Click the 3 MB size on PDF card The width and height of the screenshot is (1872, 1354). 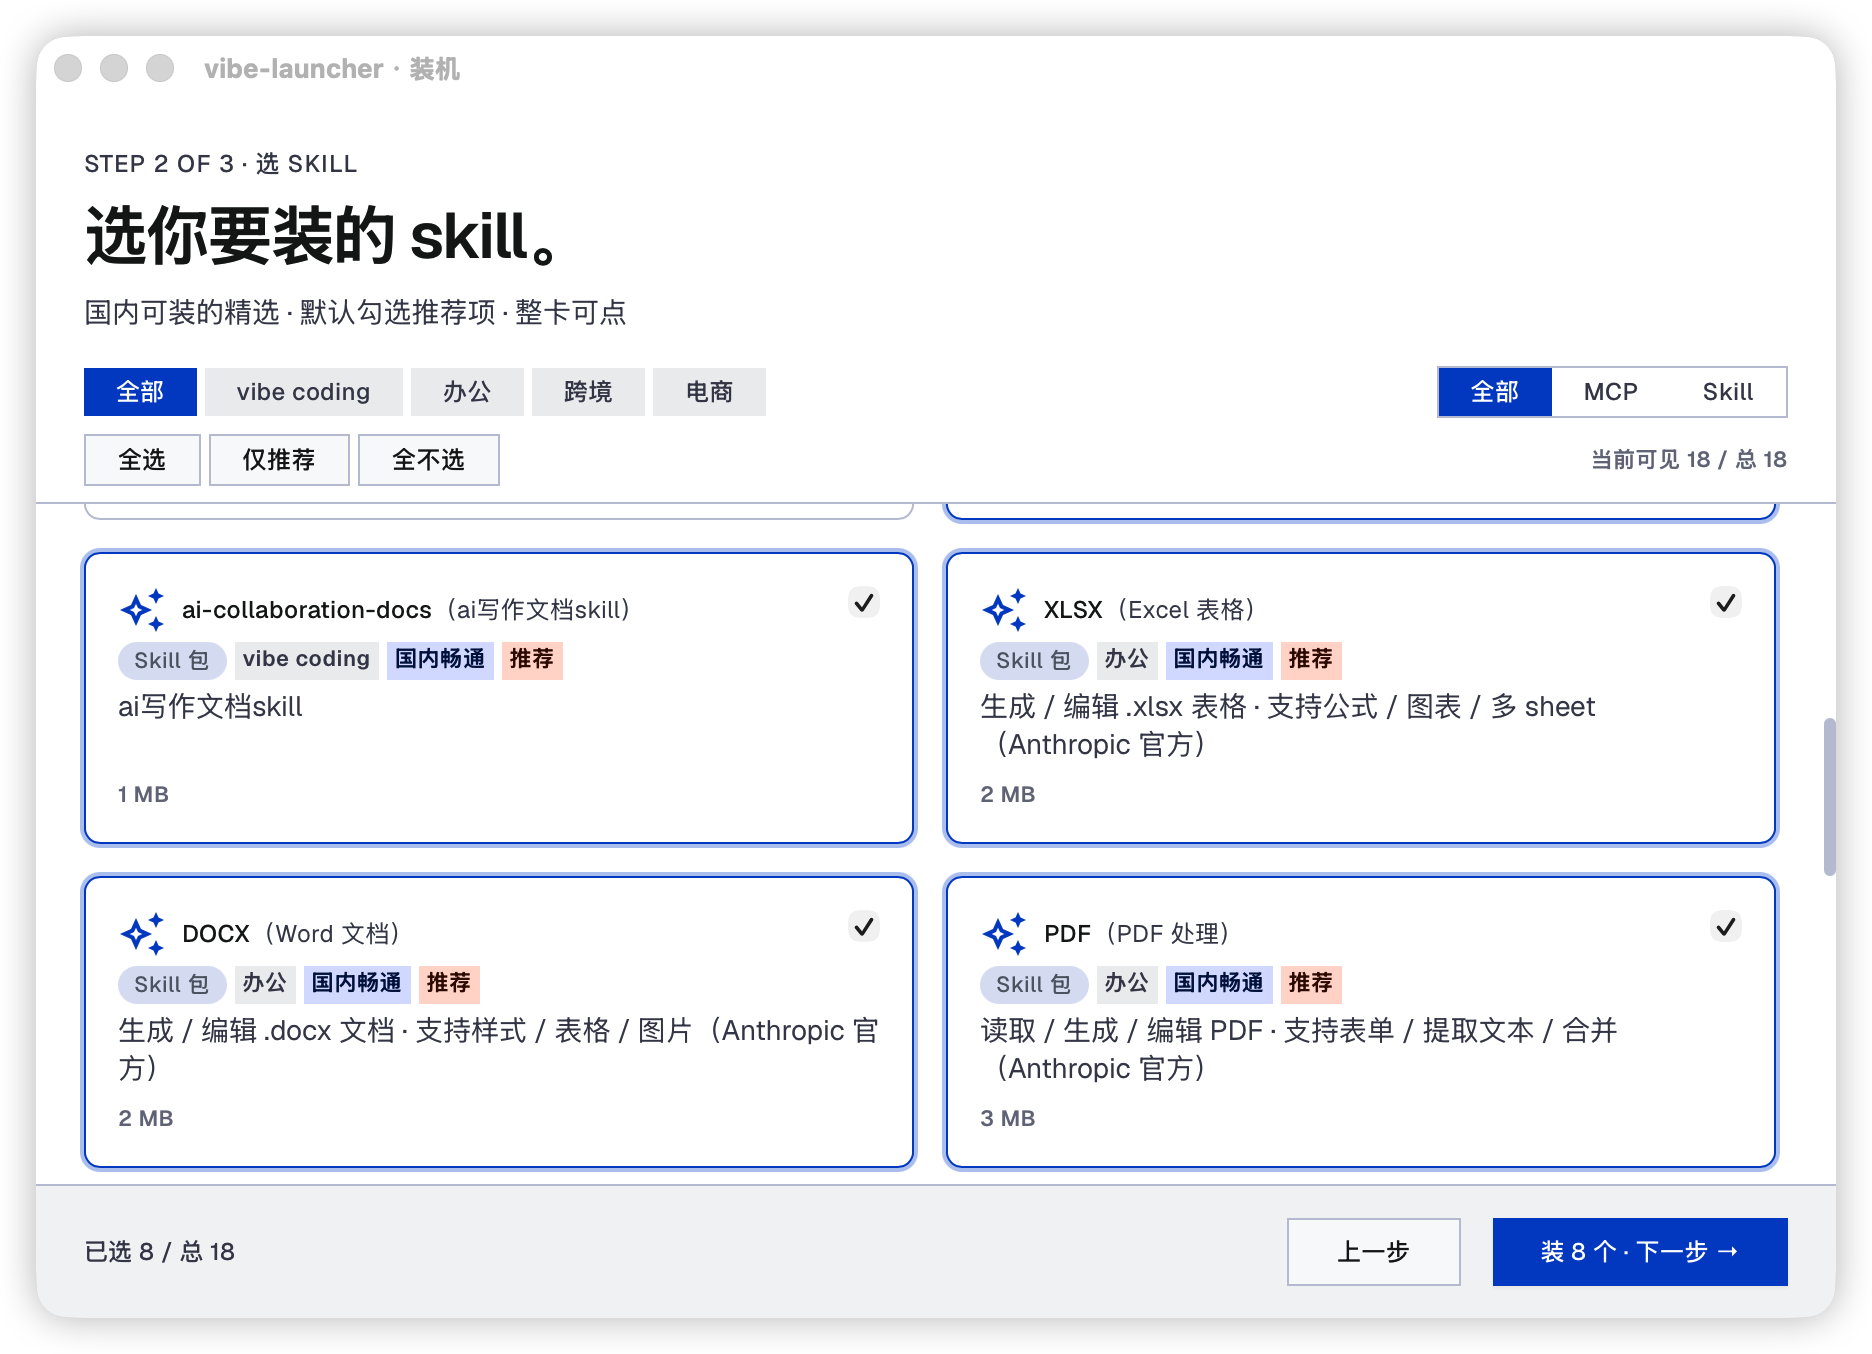tap(1008, 1118)
